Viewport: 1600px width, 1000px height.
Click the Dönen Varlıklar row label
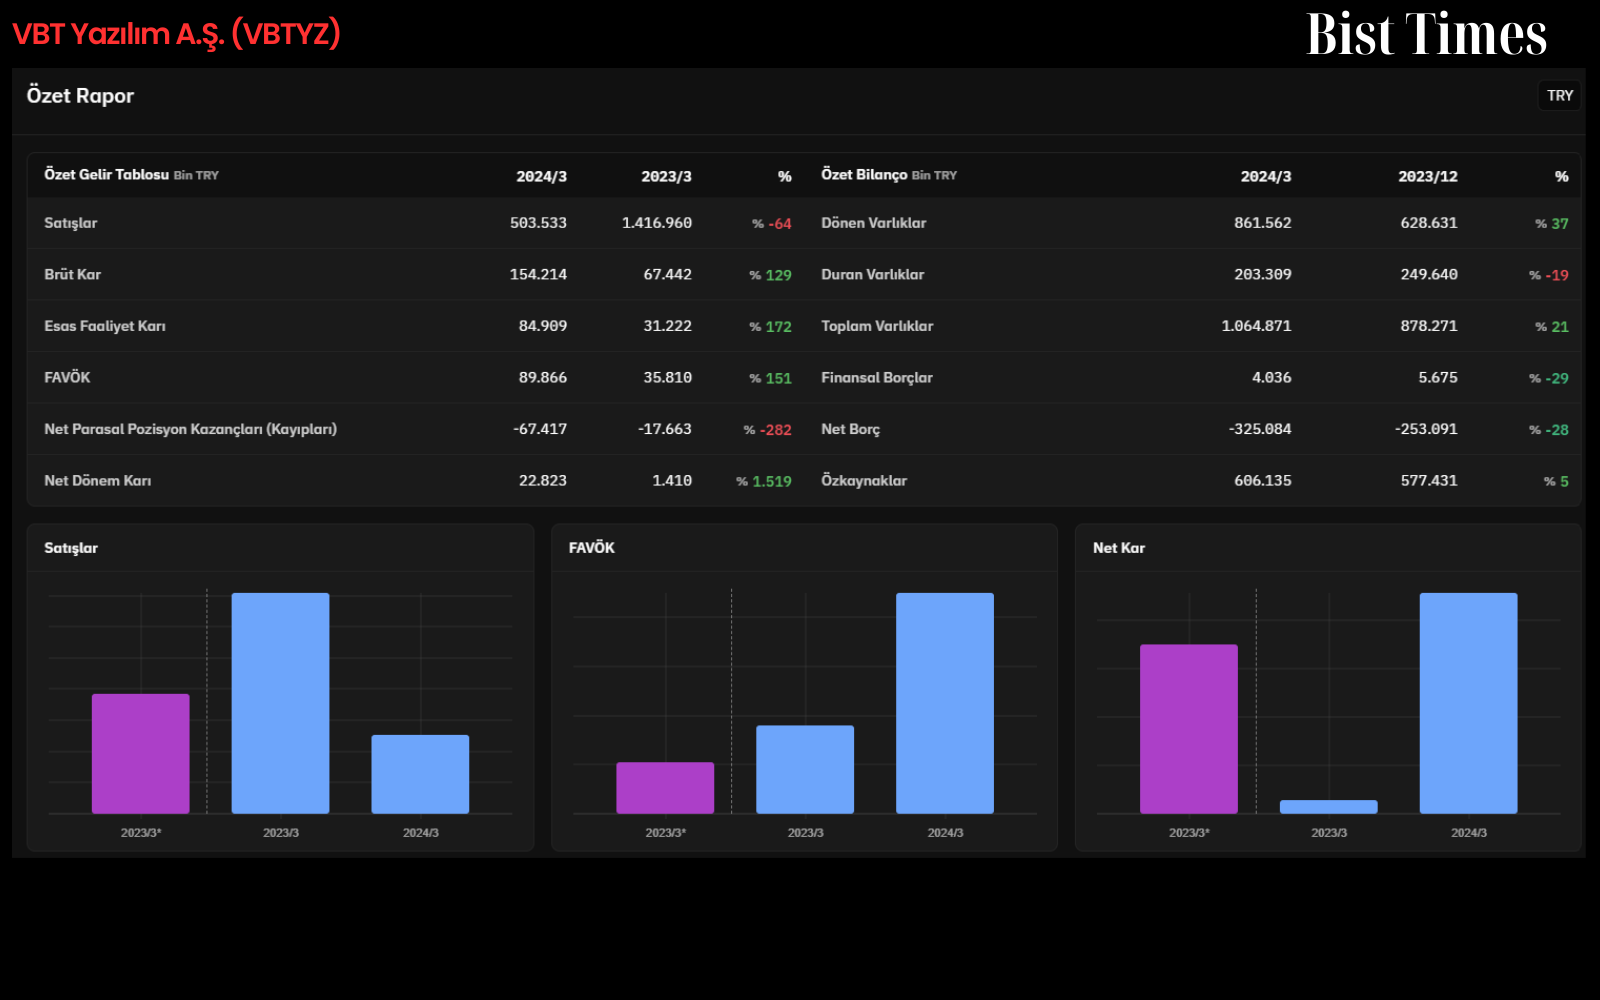point(874,223)
